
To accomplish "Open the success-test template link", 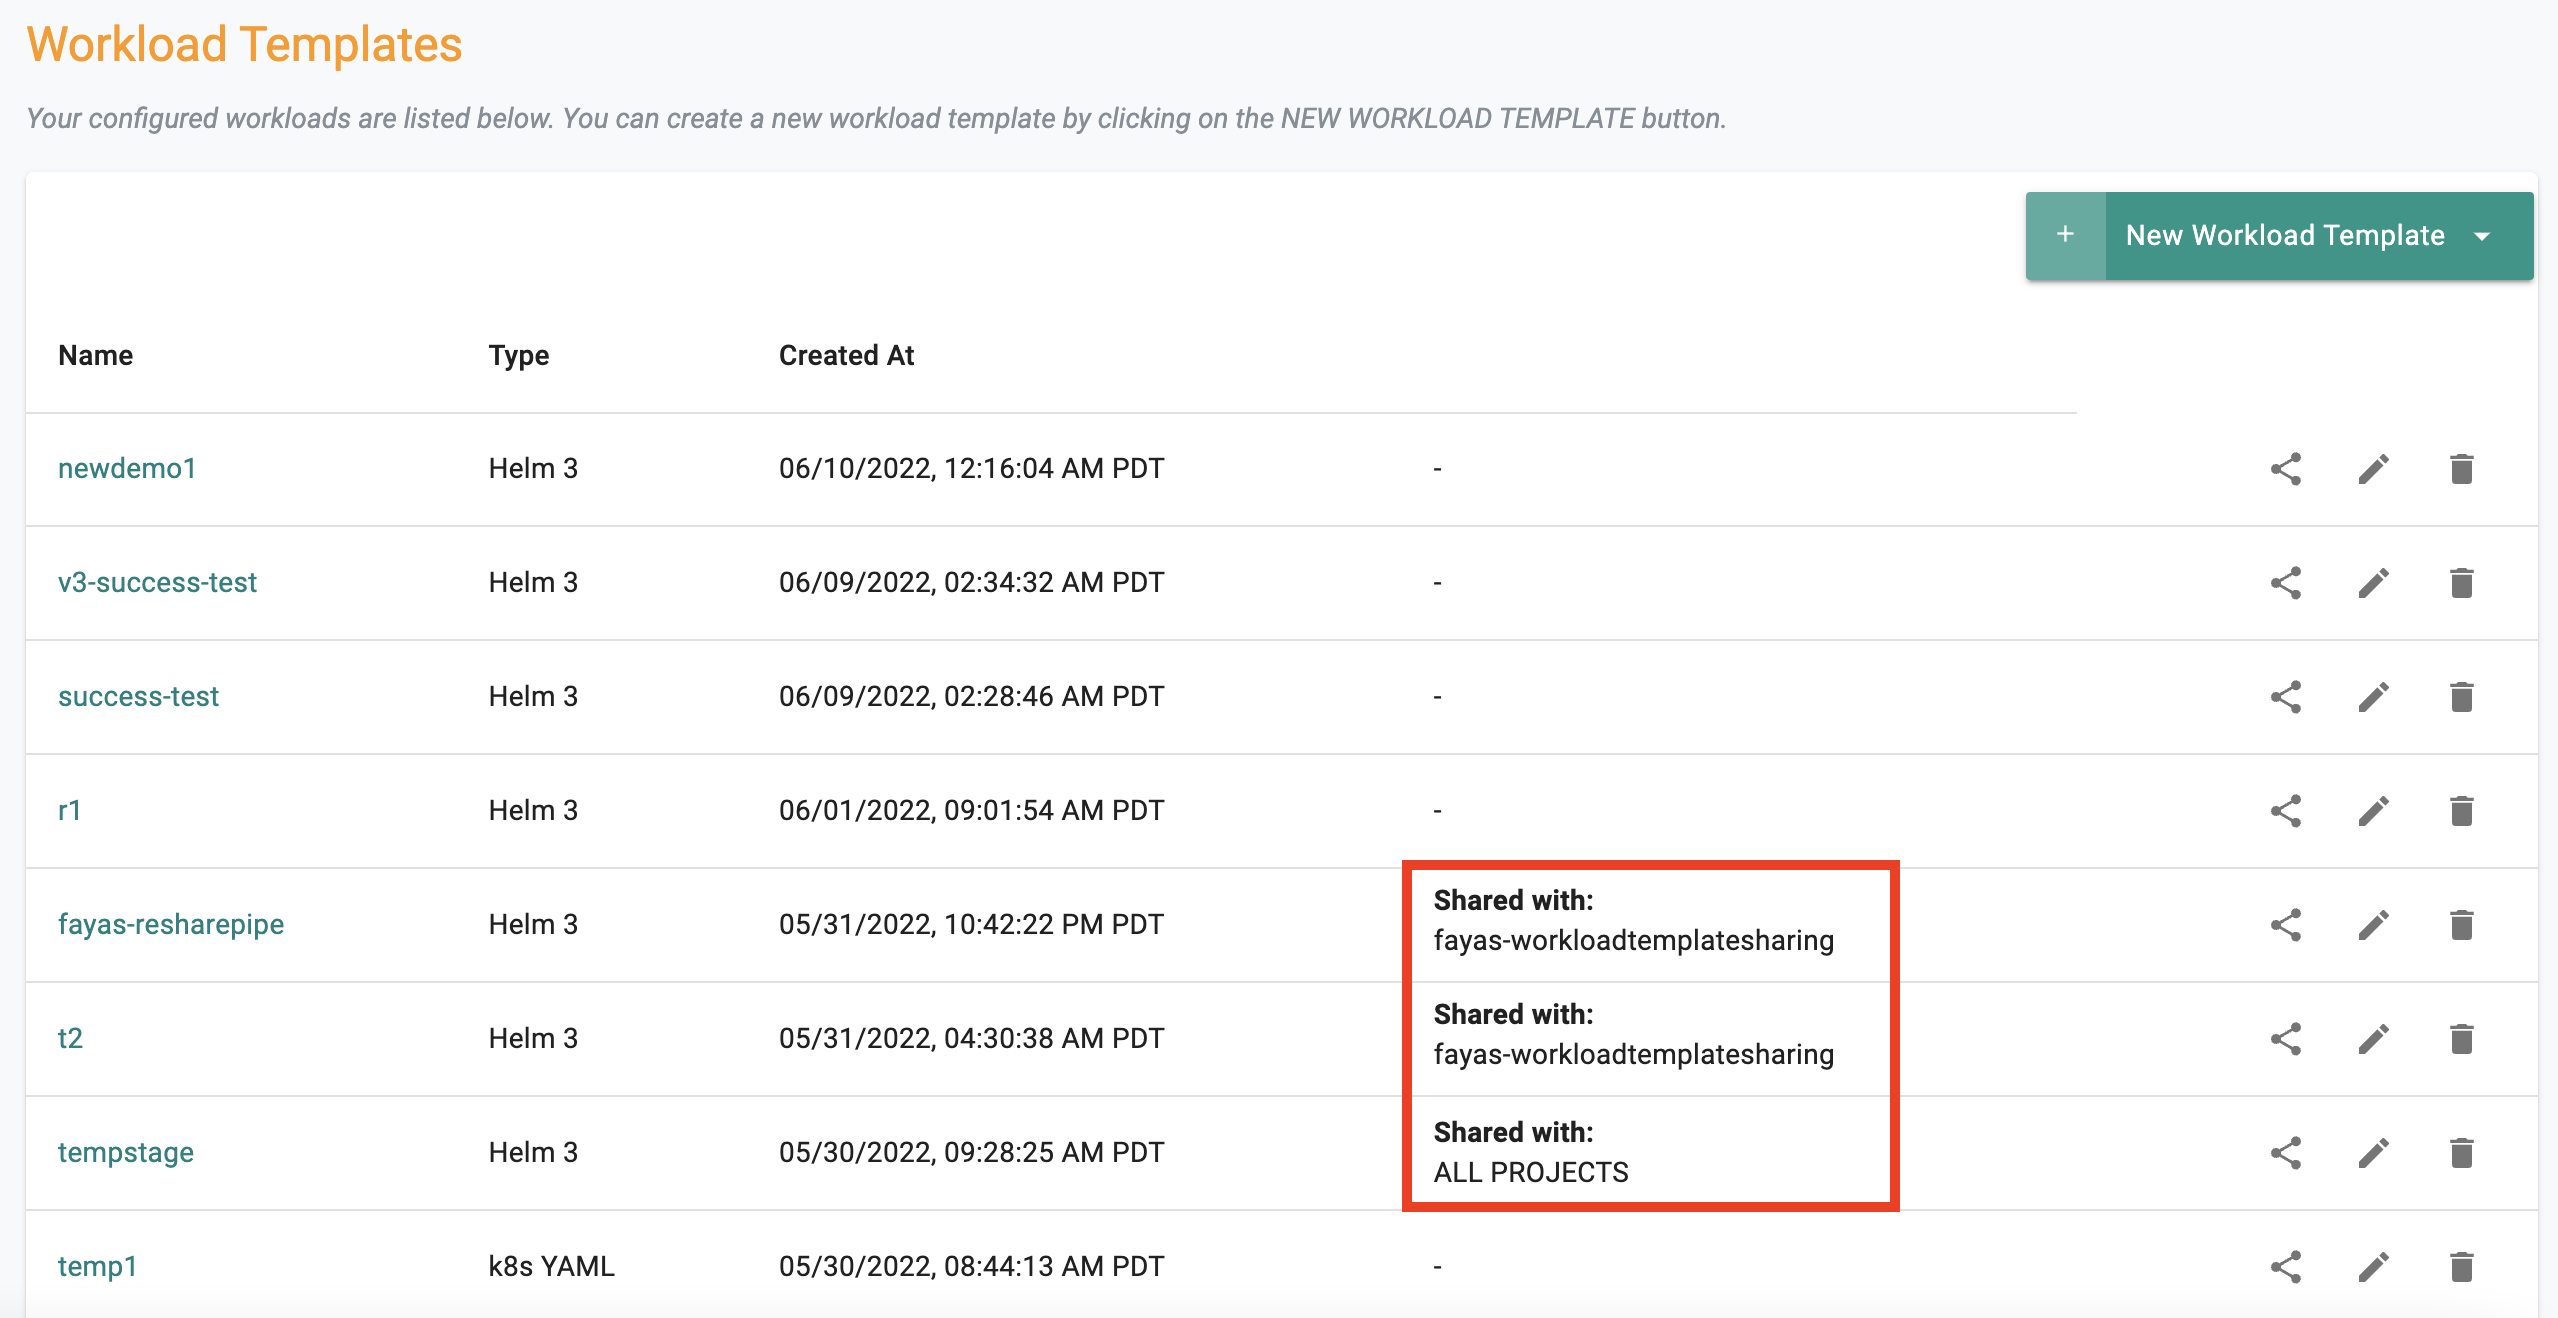I will pos(138,696).
